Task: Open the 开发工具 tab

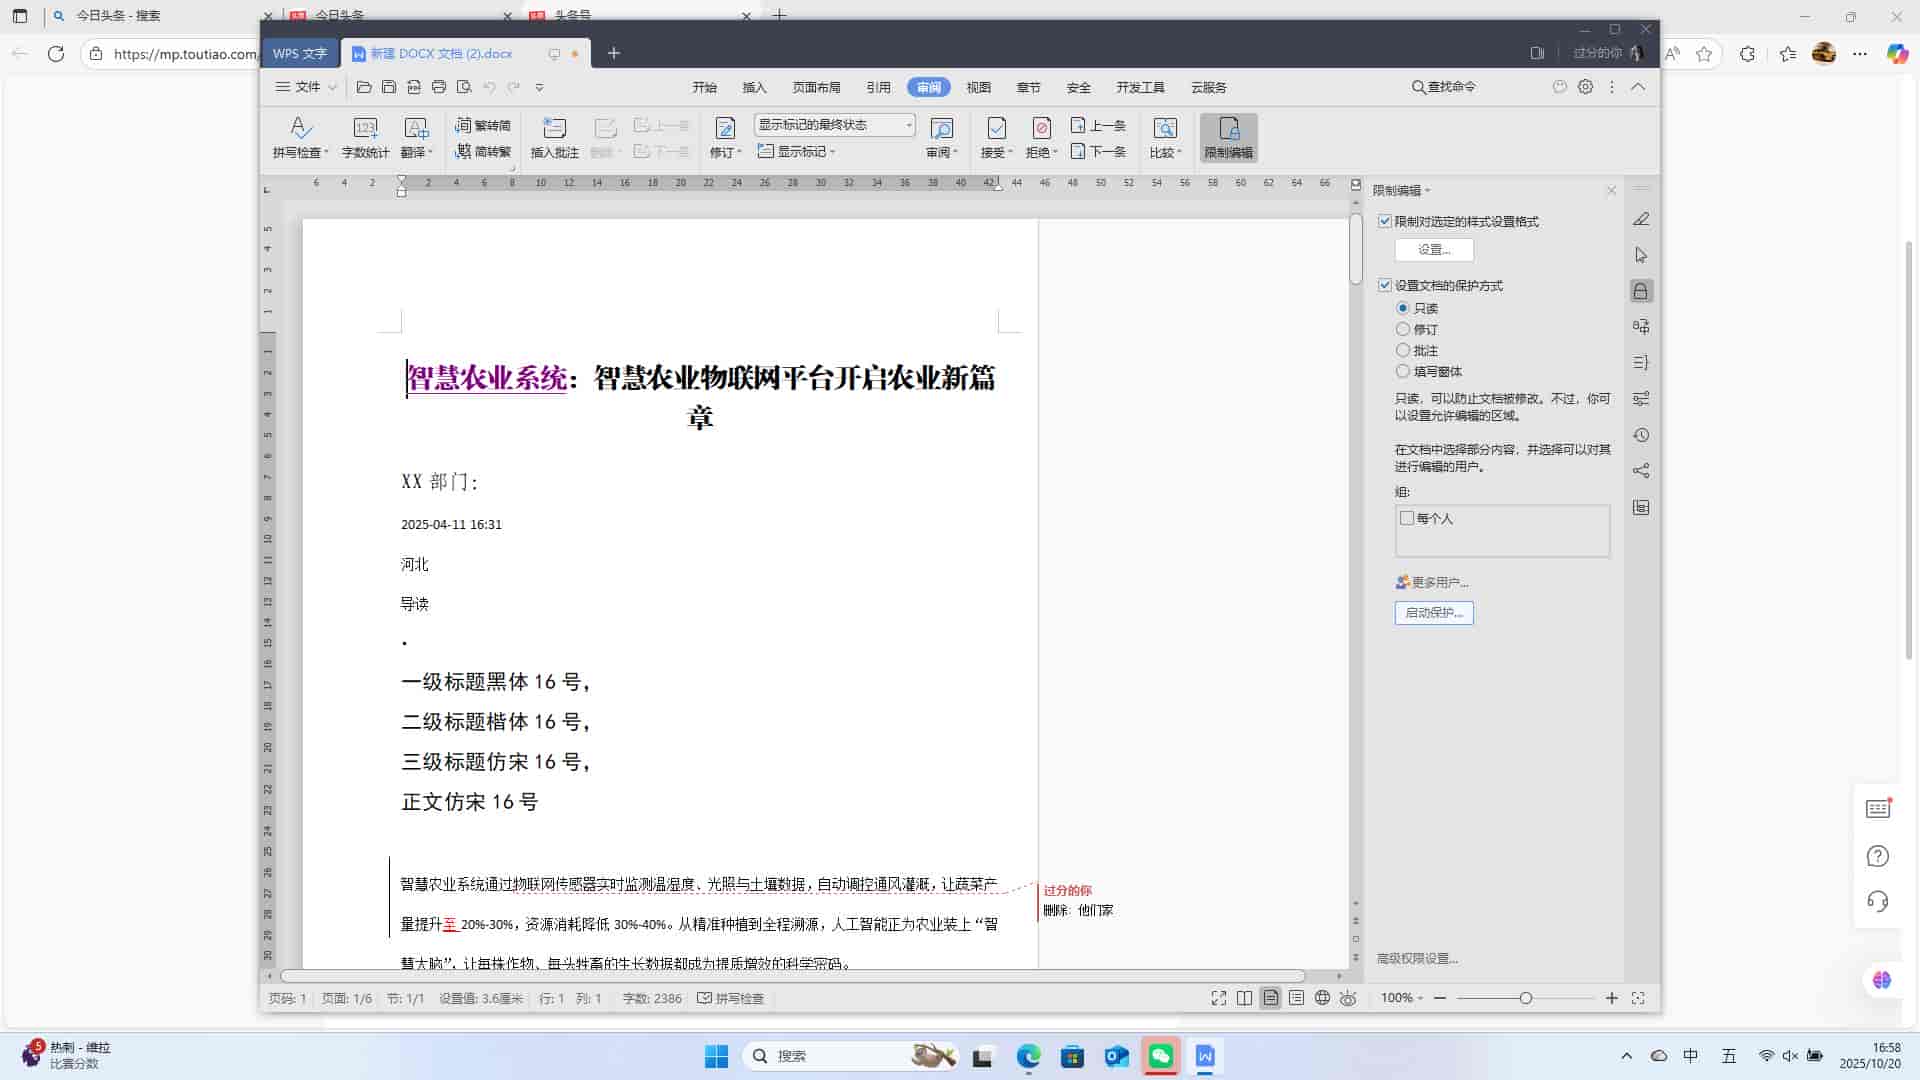Action: [1140, 87]
